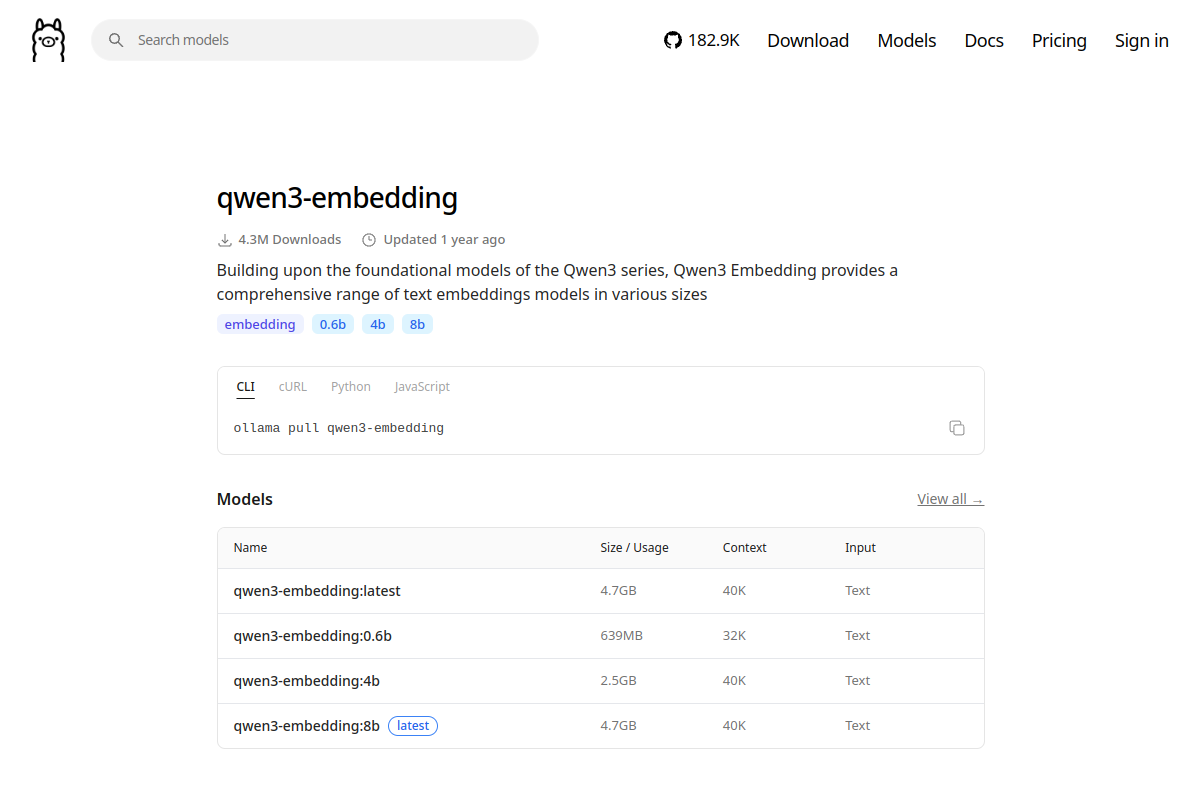Click the Size / Usage column header
This screenshot has height=800, width=1200.
click(x=634, y=548)
